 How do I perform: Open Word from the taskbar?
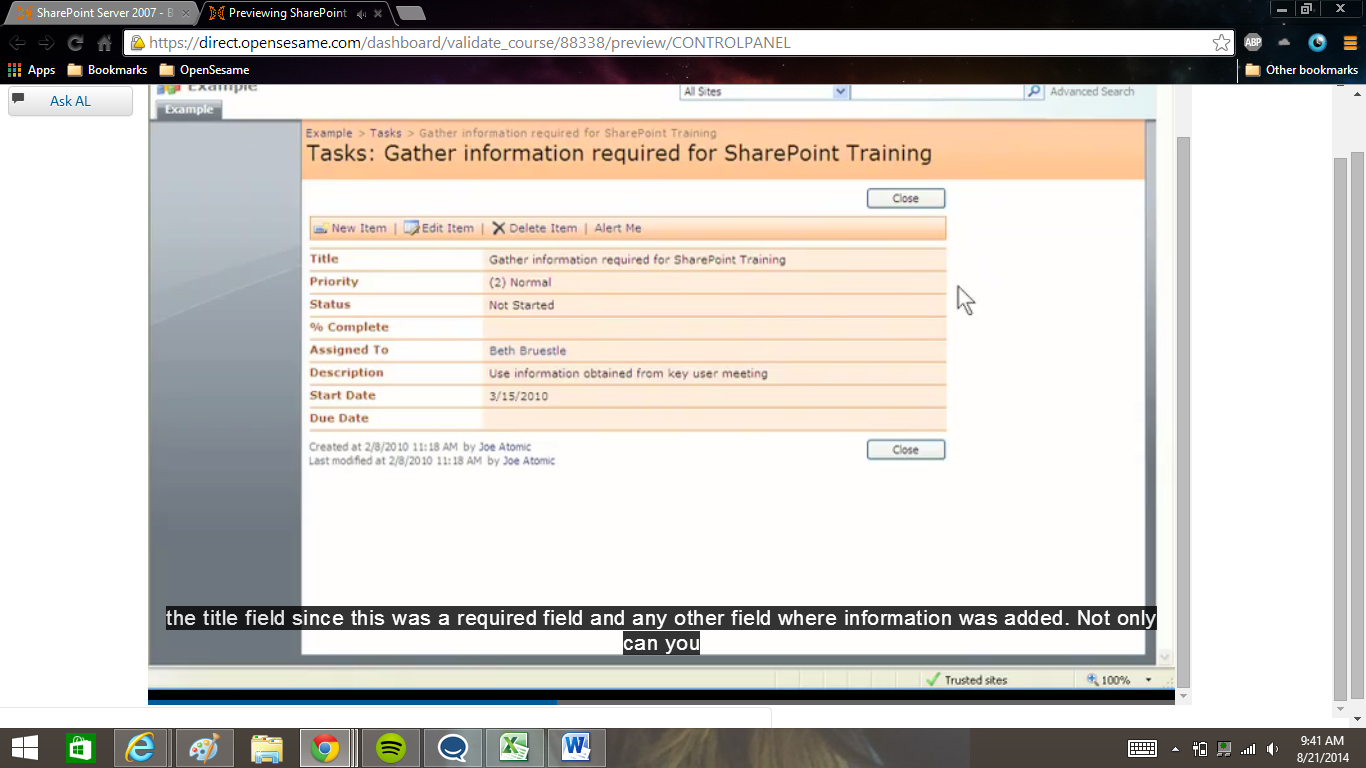point(576,748)
